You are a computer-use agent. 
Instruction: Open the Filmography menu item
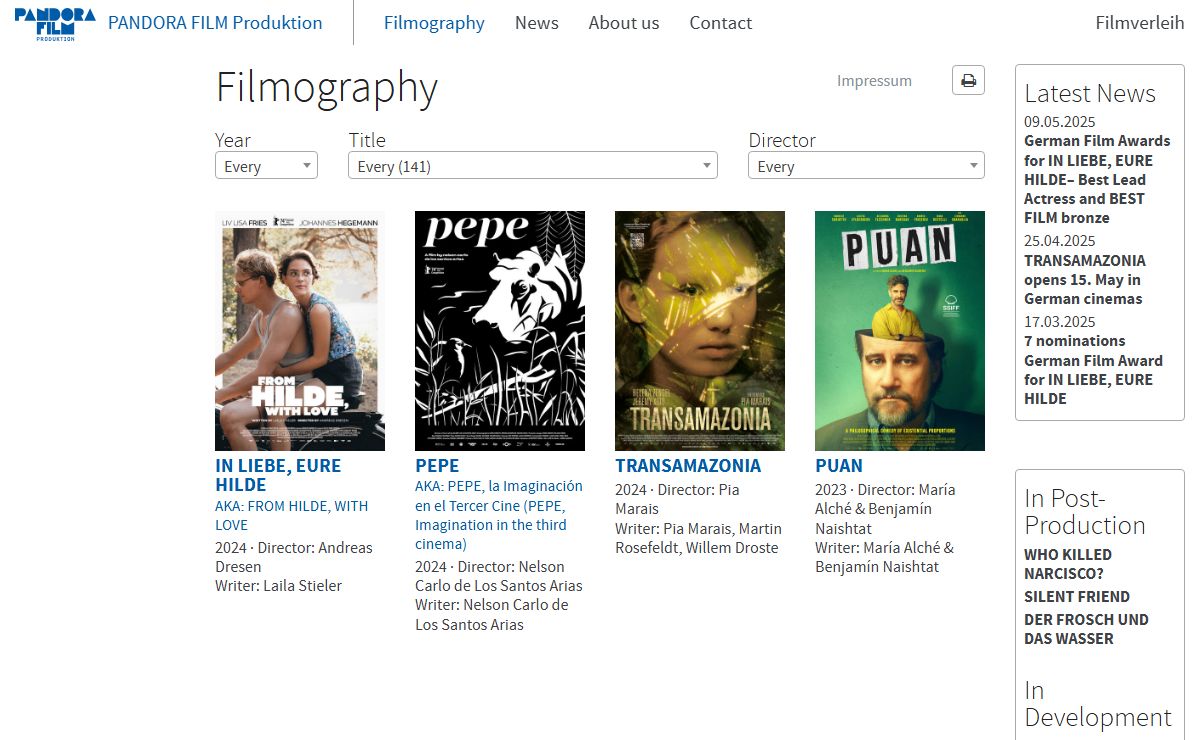tap(434, 23)
